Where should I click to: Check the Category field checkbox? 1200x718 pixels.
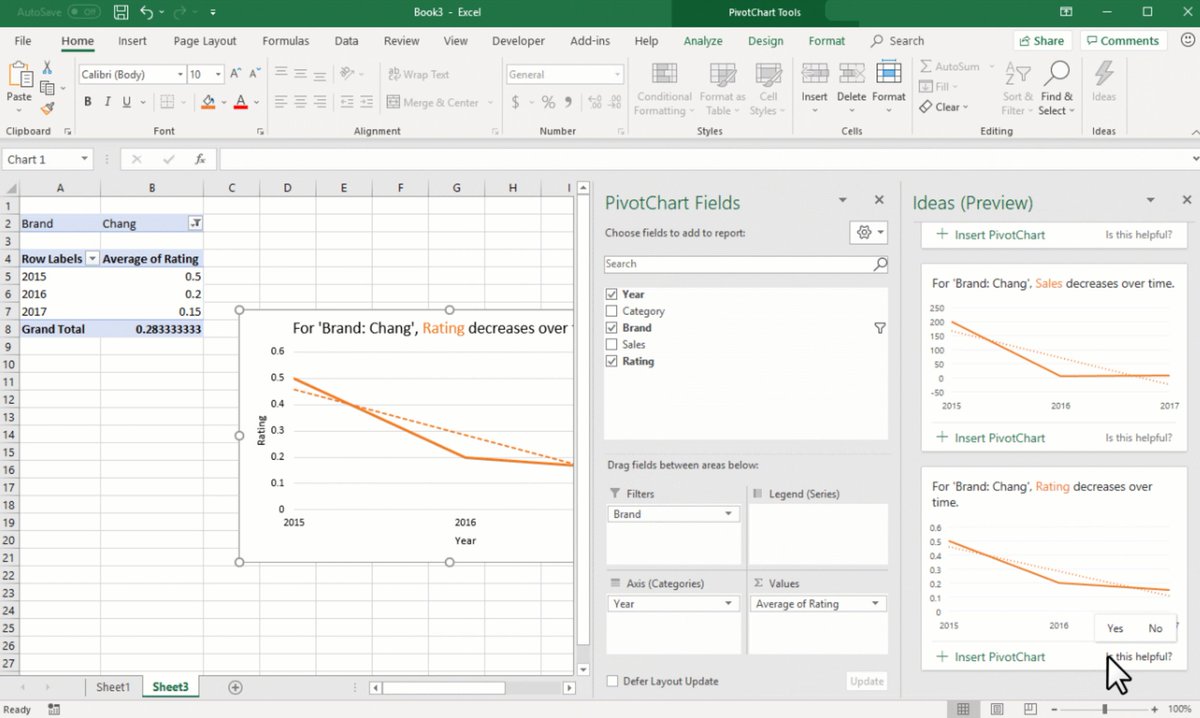(612, 311)
